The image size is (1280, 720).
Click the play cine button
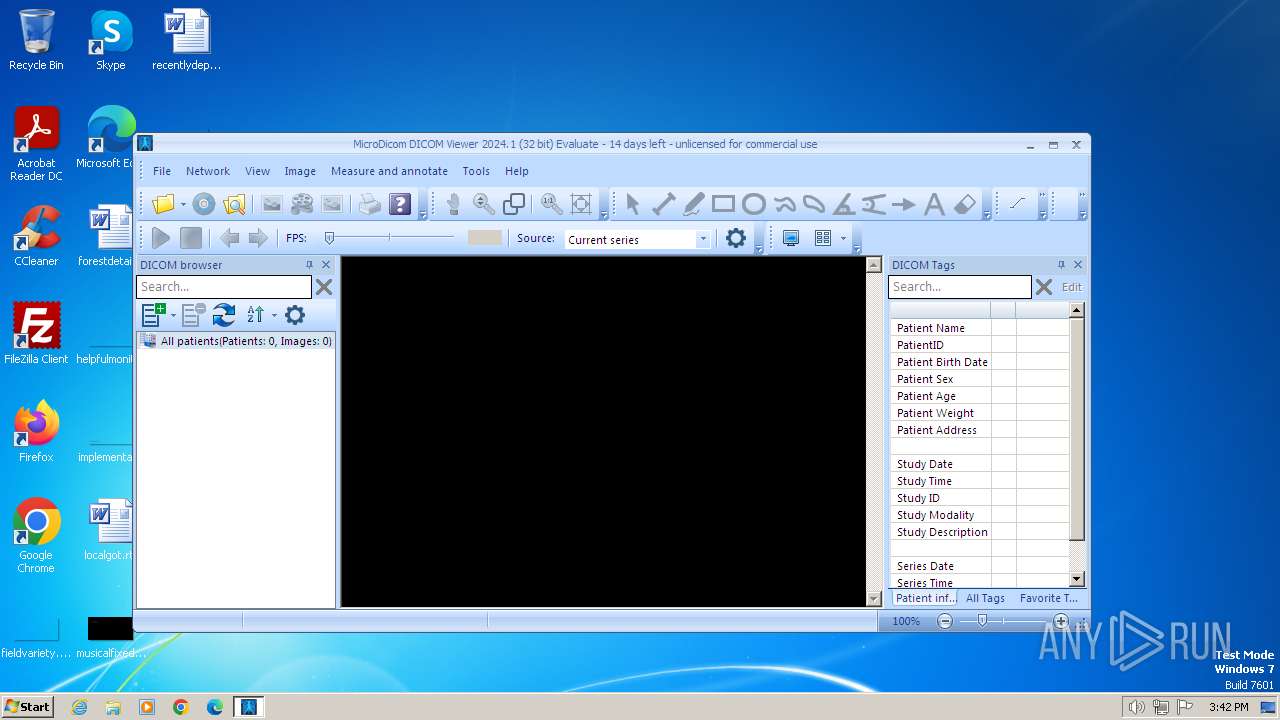pyautogui.click(x=161, y=238)
